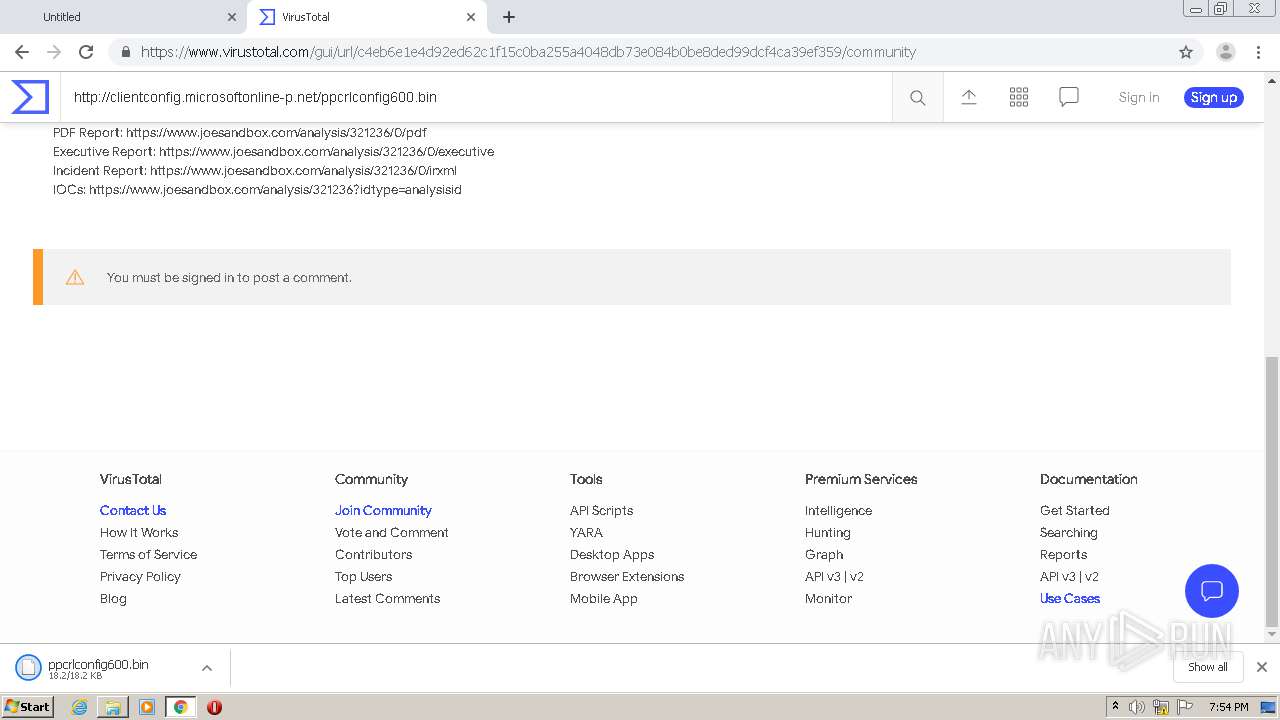
Task: Open the volume tray icon
Action: [x=1137, y=707]
